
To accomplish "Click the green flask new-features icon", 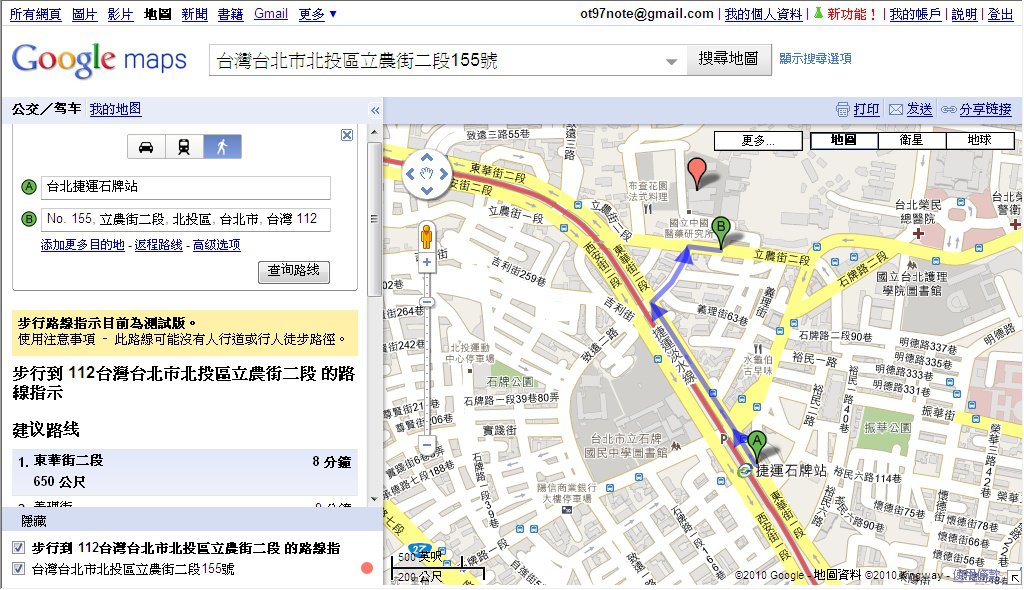I will [x=818, y=13].
